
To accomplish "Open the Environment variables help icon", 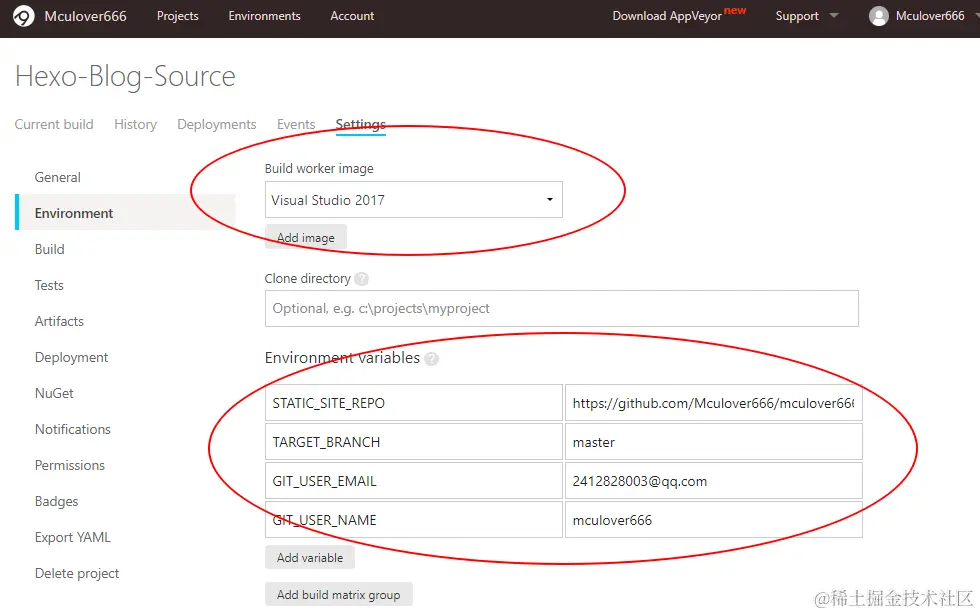I will pyautogui.click(x=431, y=359).
